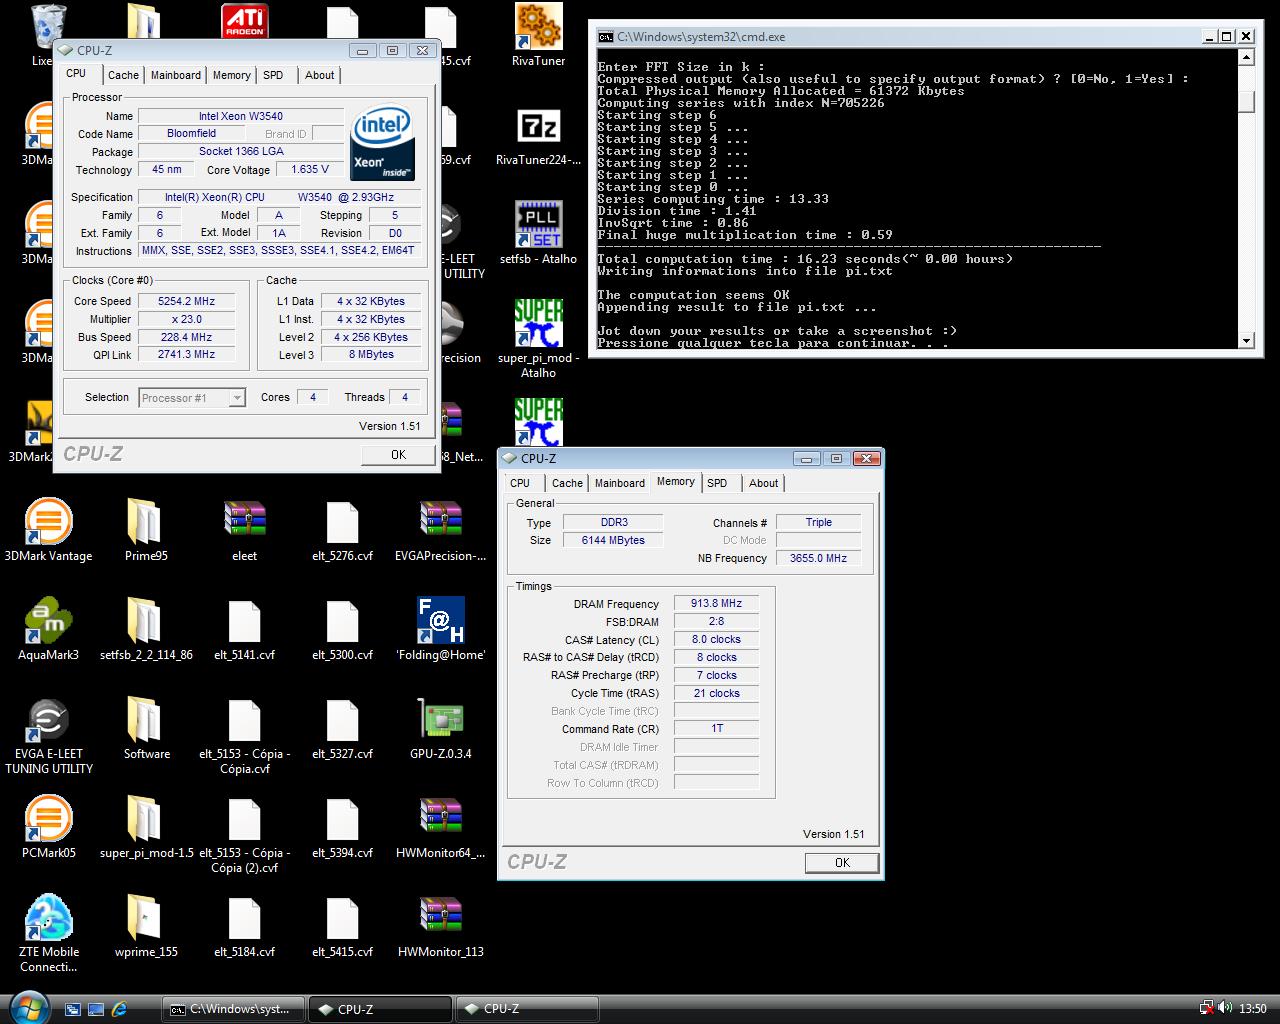Click OK in the CPU-Z memory window
Viewport: 1280px width, 1024px height.
point(842,863)
